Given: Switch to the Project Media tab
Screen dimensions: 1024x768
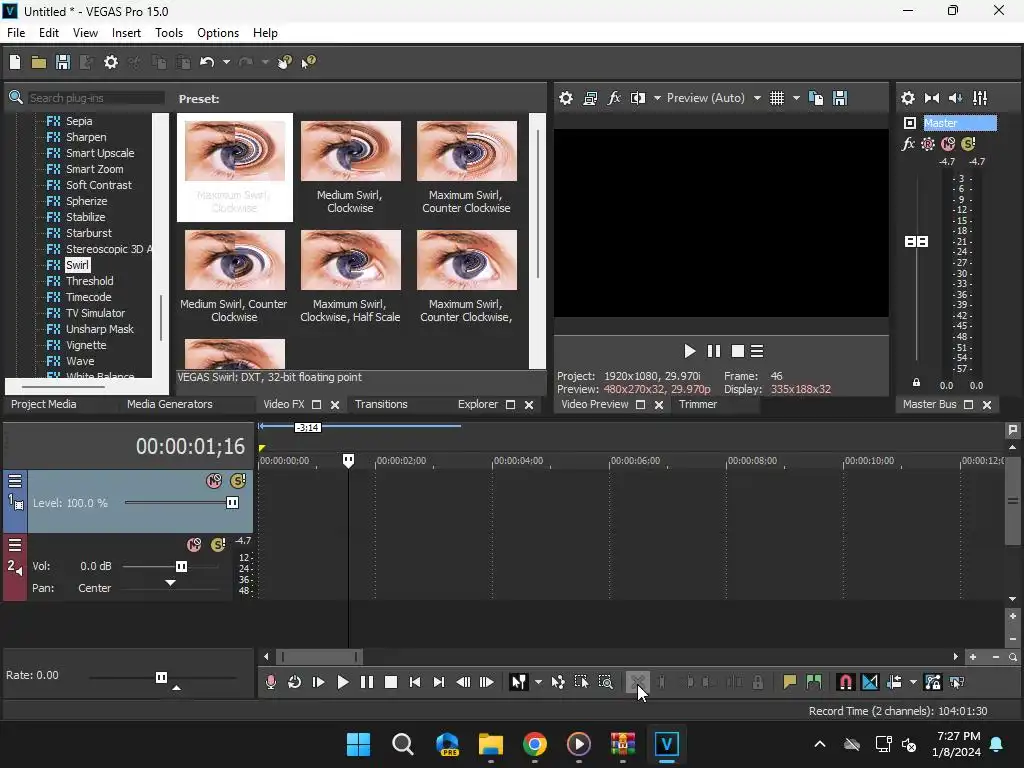Looking at the screenshot, I should pyautogui.click(x=44, y=404).
